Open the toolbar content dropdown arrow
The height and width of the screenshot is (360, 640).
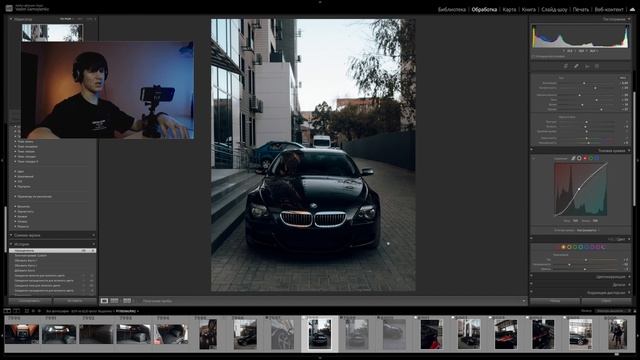(x=524, y=301)
